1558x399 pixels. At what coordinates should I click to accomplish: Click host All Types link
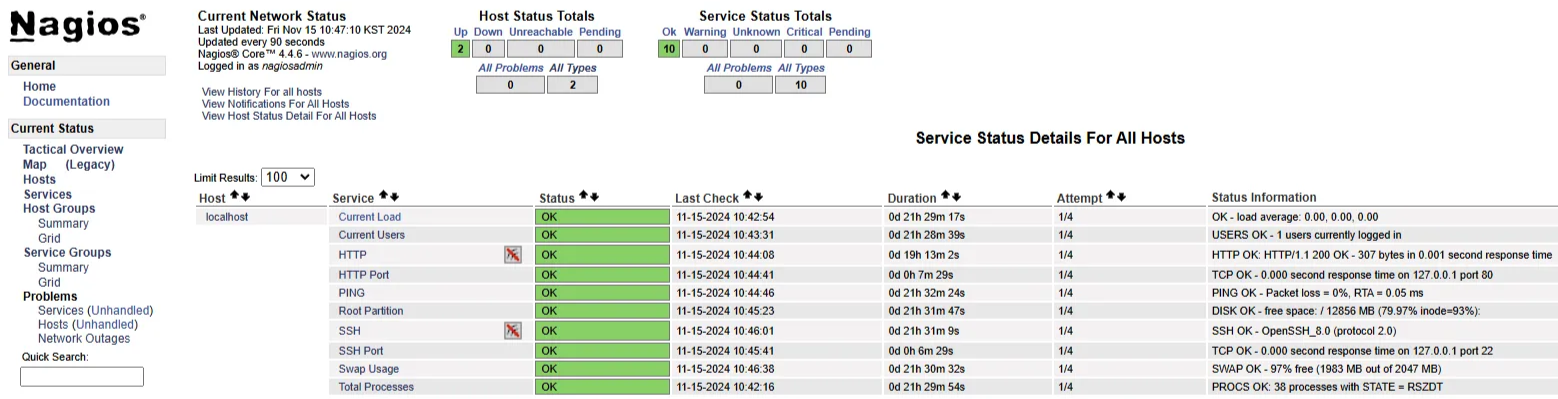573,68
